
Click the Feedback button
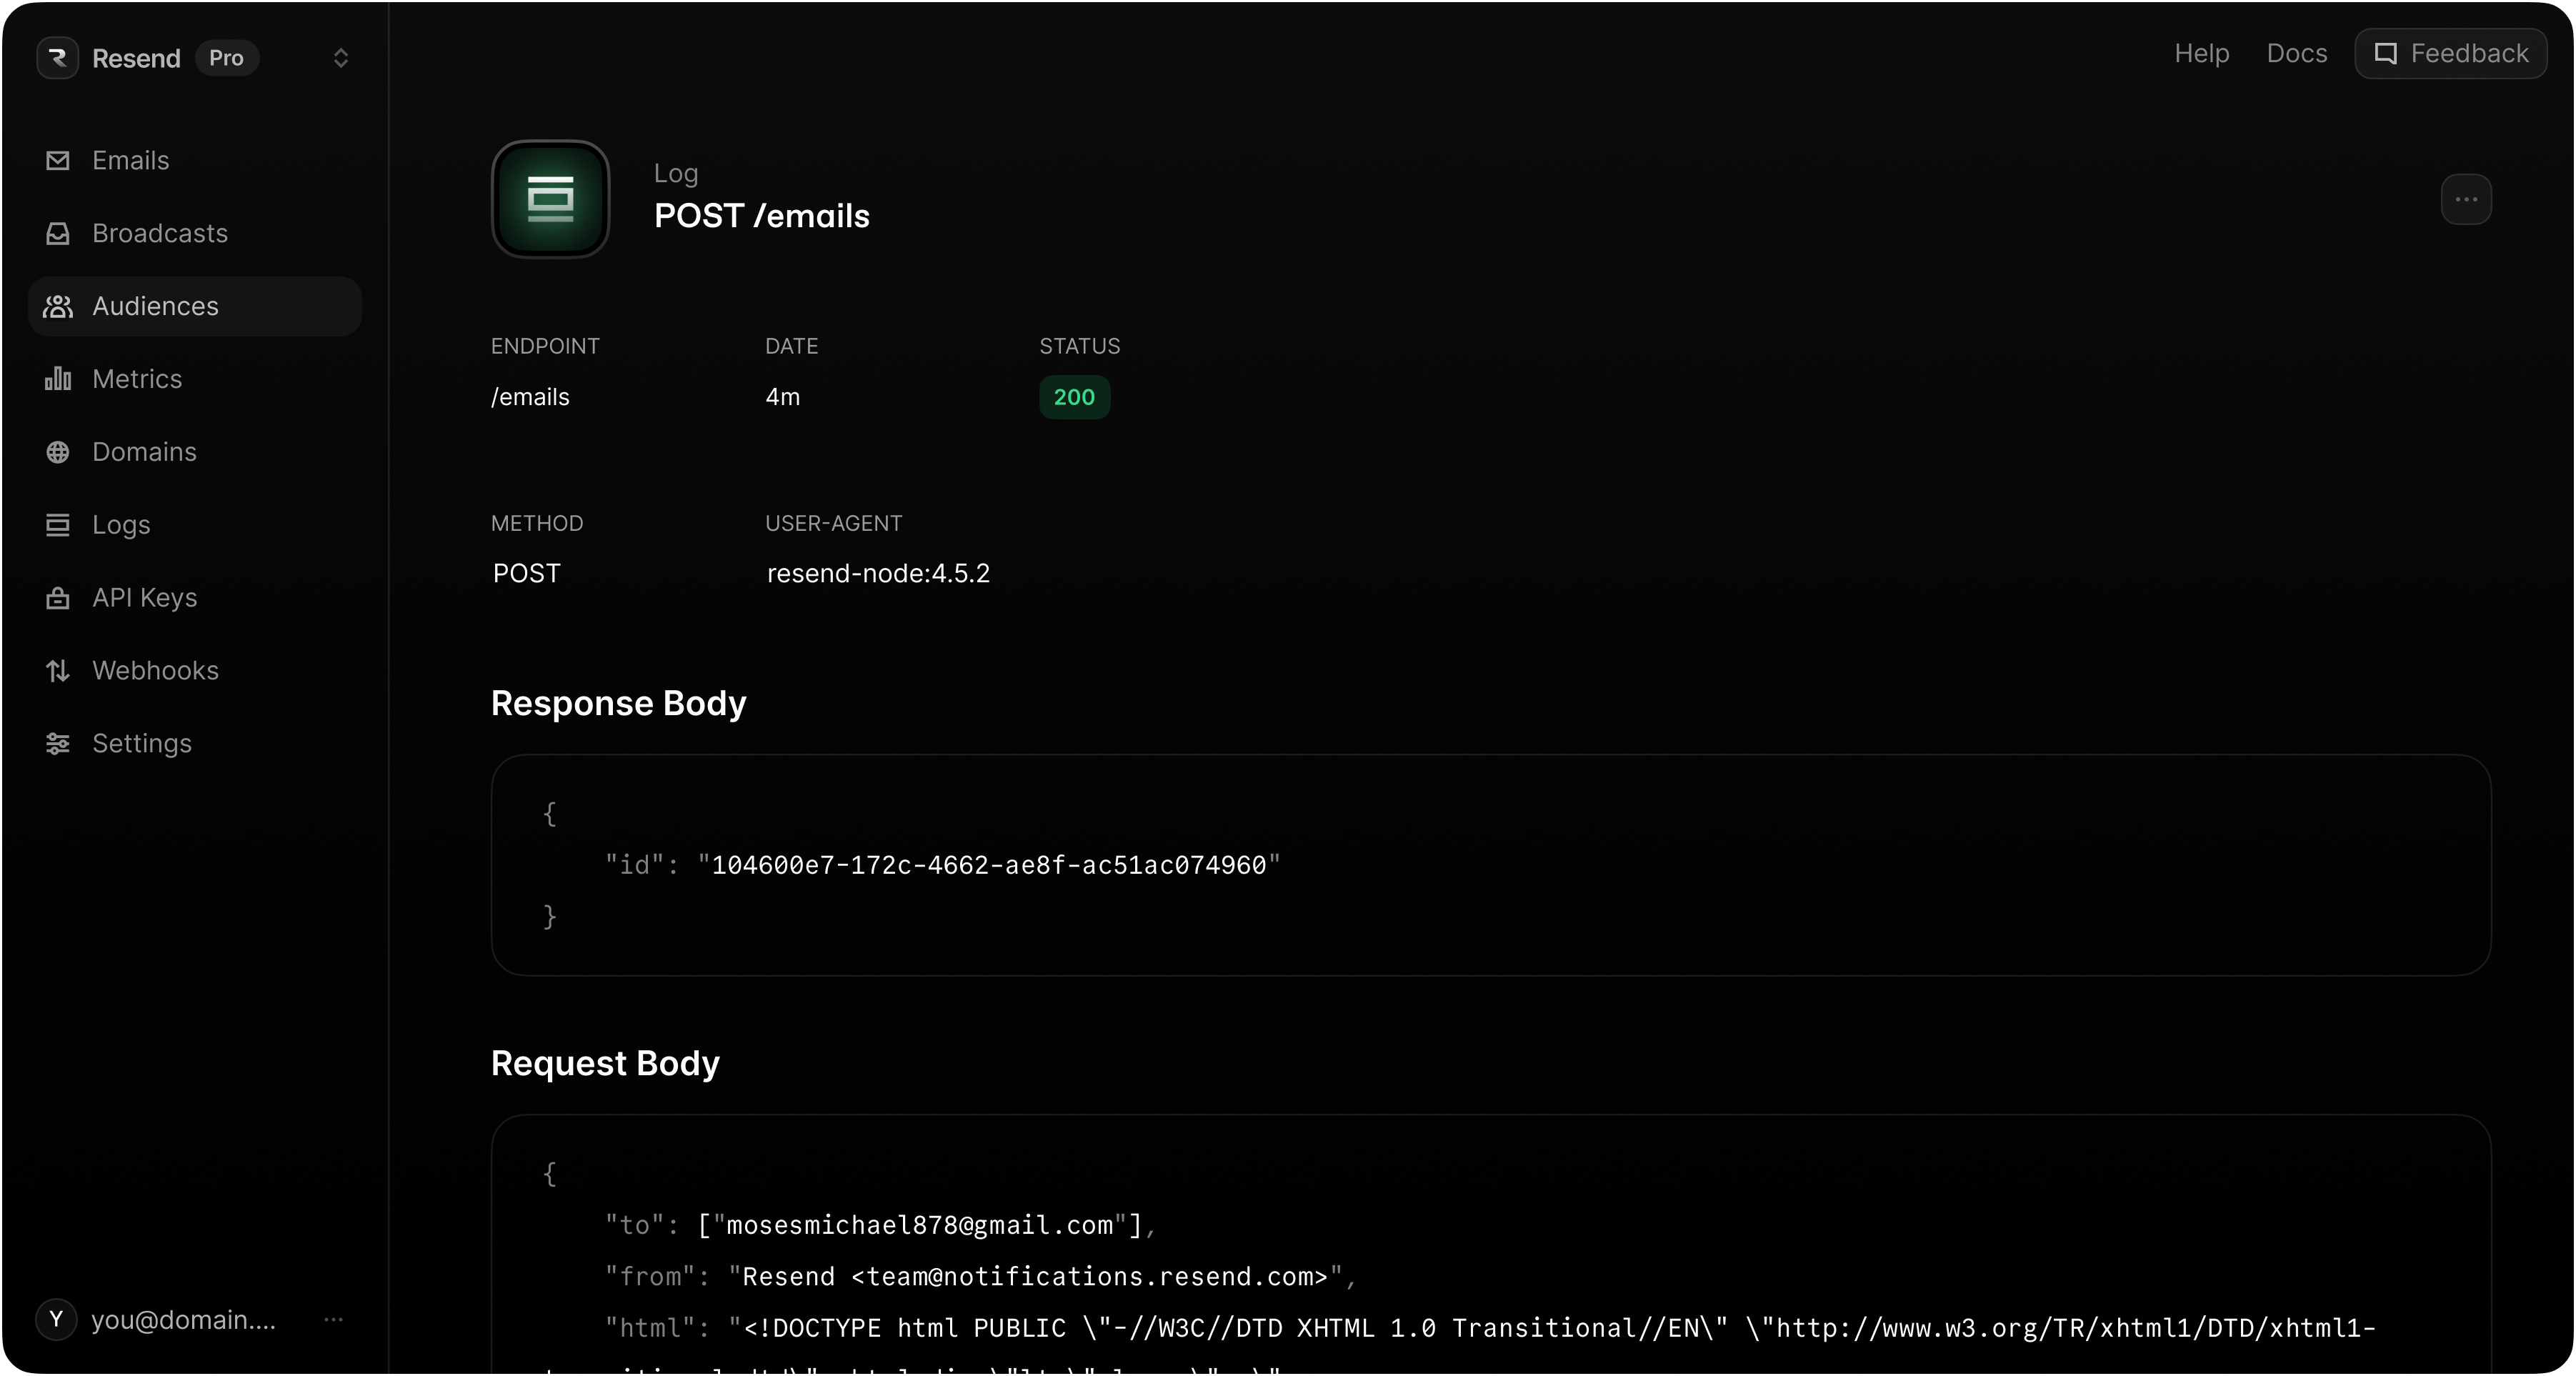click(x=2451, y=53)
